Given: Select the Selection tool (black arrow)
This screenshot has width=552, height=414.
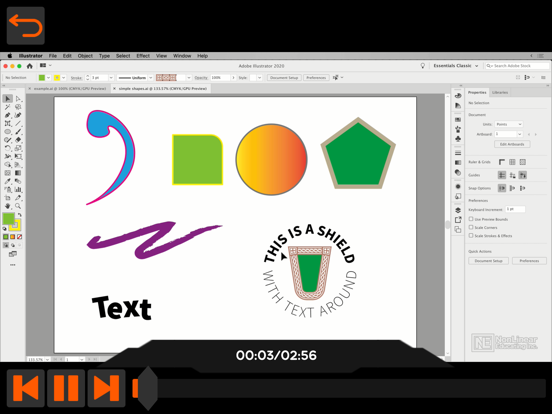Looking at the screenshot, I should [7, 99].
